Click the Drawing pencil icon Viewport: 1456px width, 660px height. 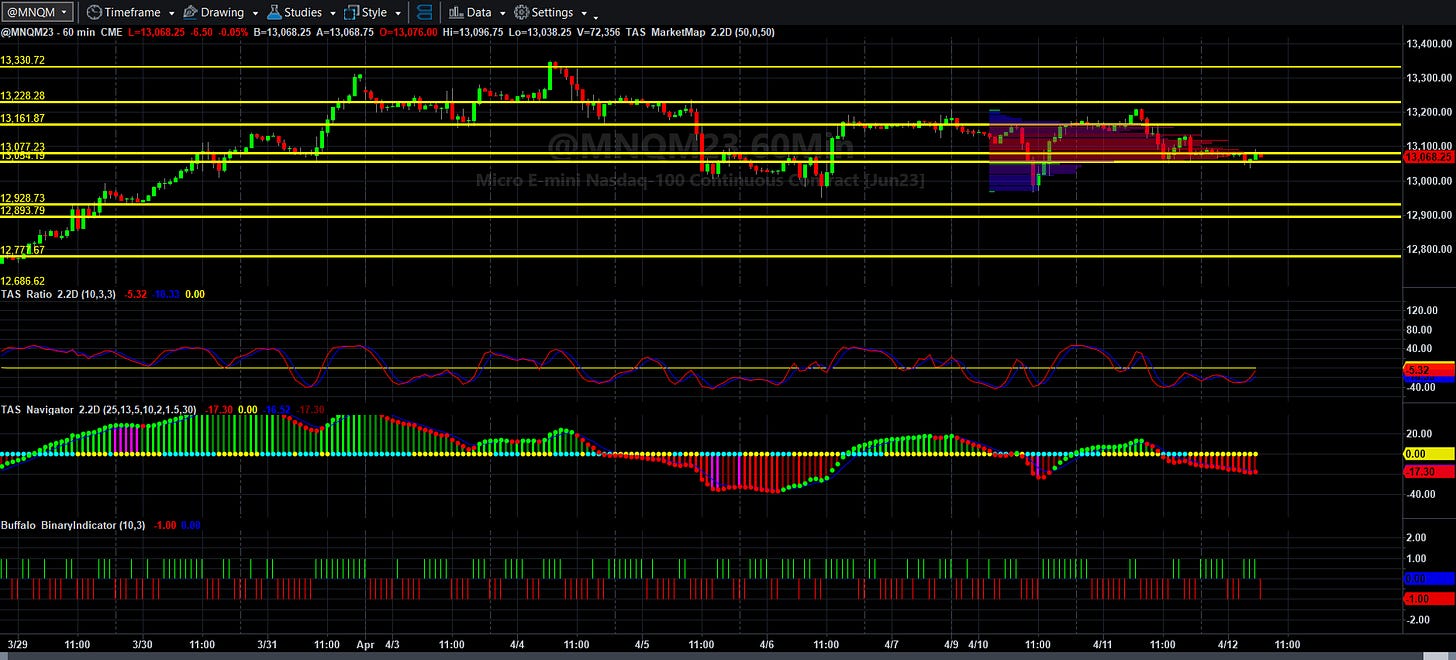(x=190, y=12)
